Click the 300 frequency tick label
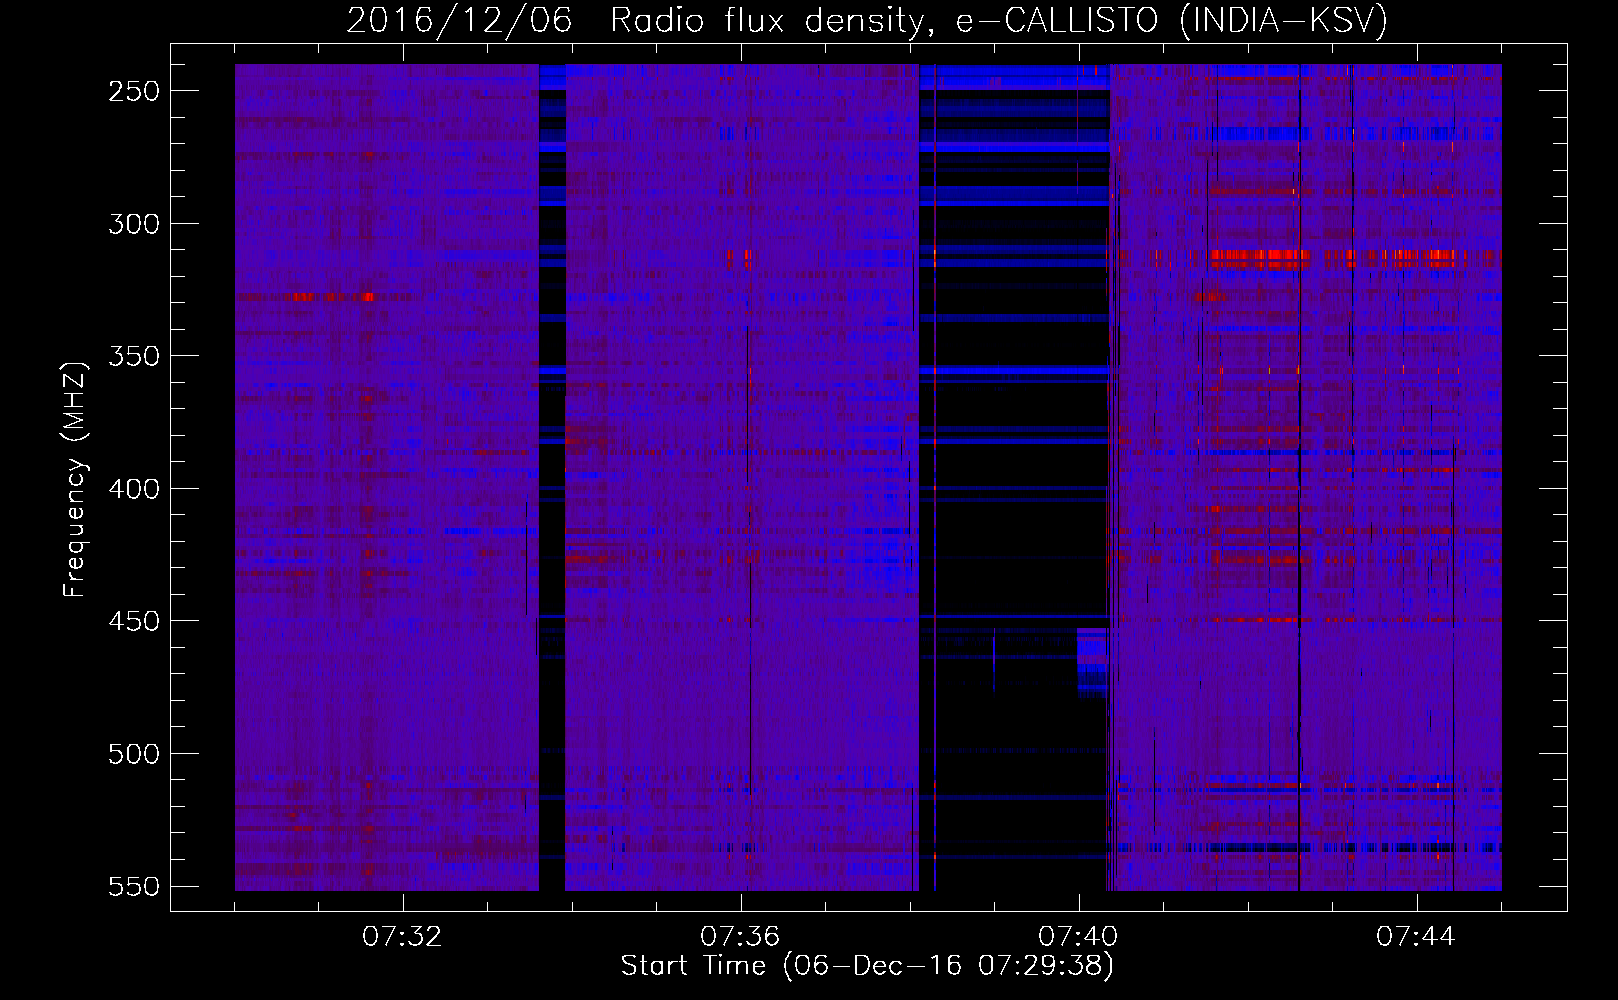1618x1000 pixels. click(x=134, y=224)
